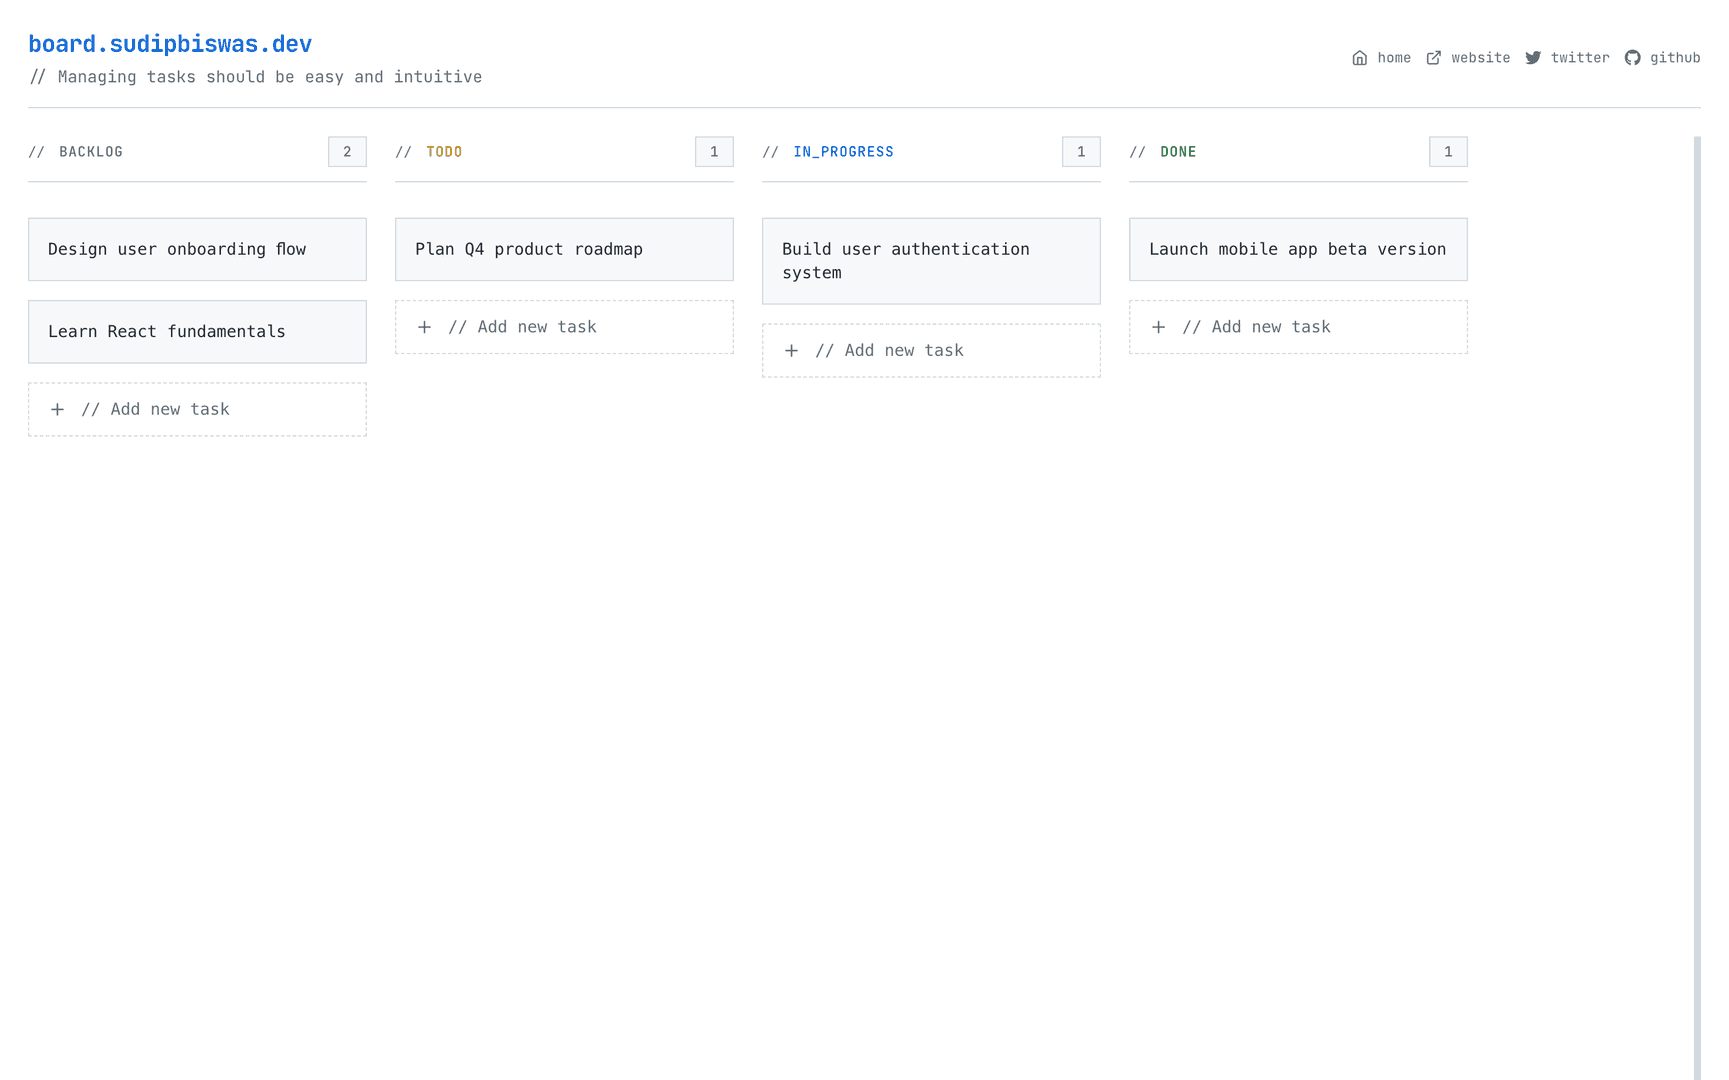
Task: Click the GitHub logo icon
Action: pyautogui.click(x=1632, y=58)
